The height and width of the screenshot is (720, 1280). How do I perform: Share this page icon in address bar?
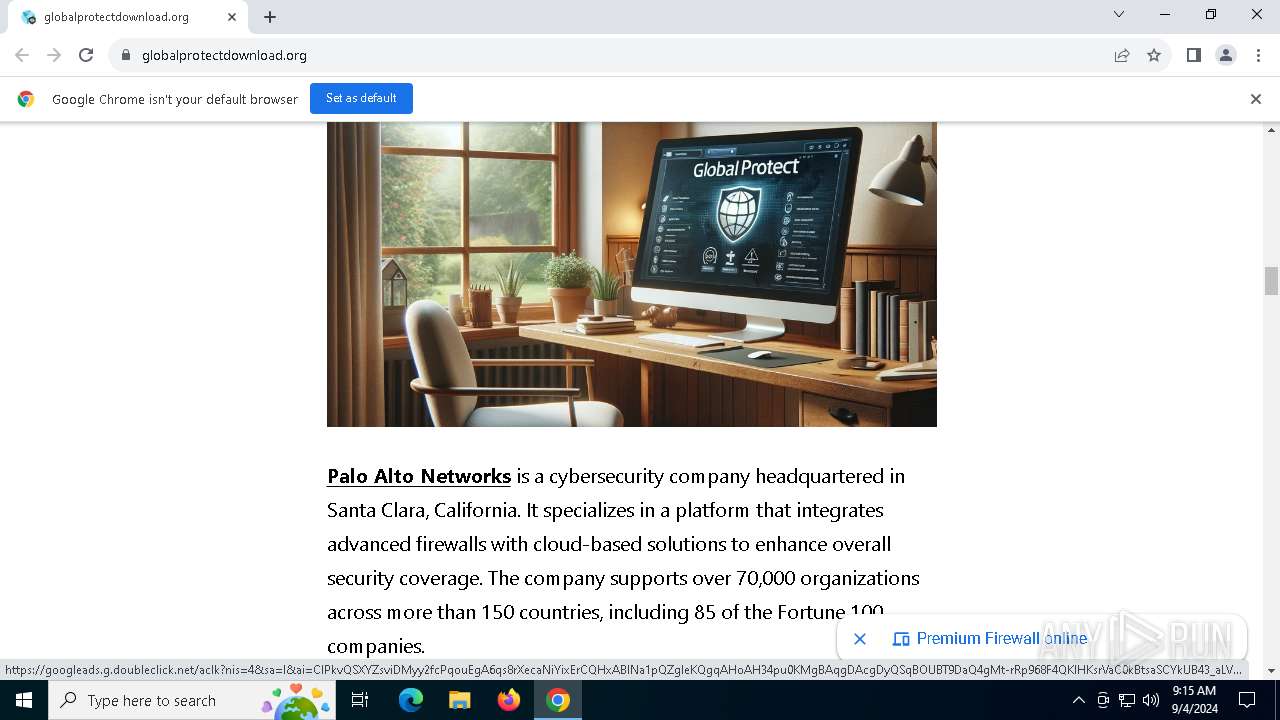[1122, 55]
